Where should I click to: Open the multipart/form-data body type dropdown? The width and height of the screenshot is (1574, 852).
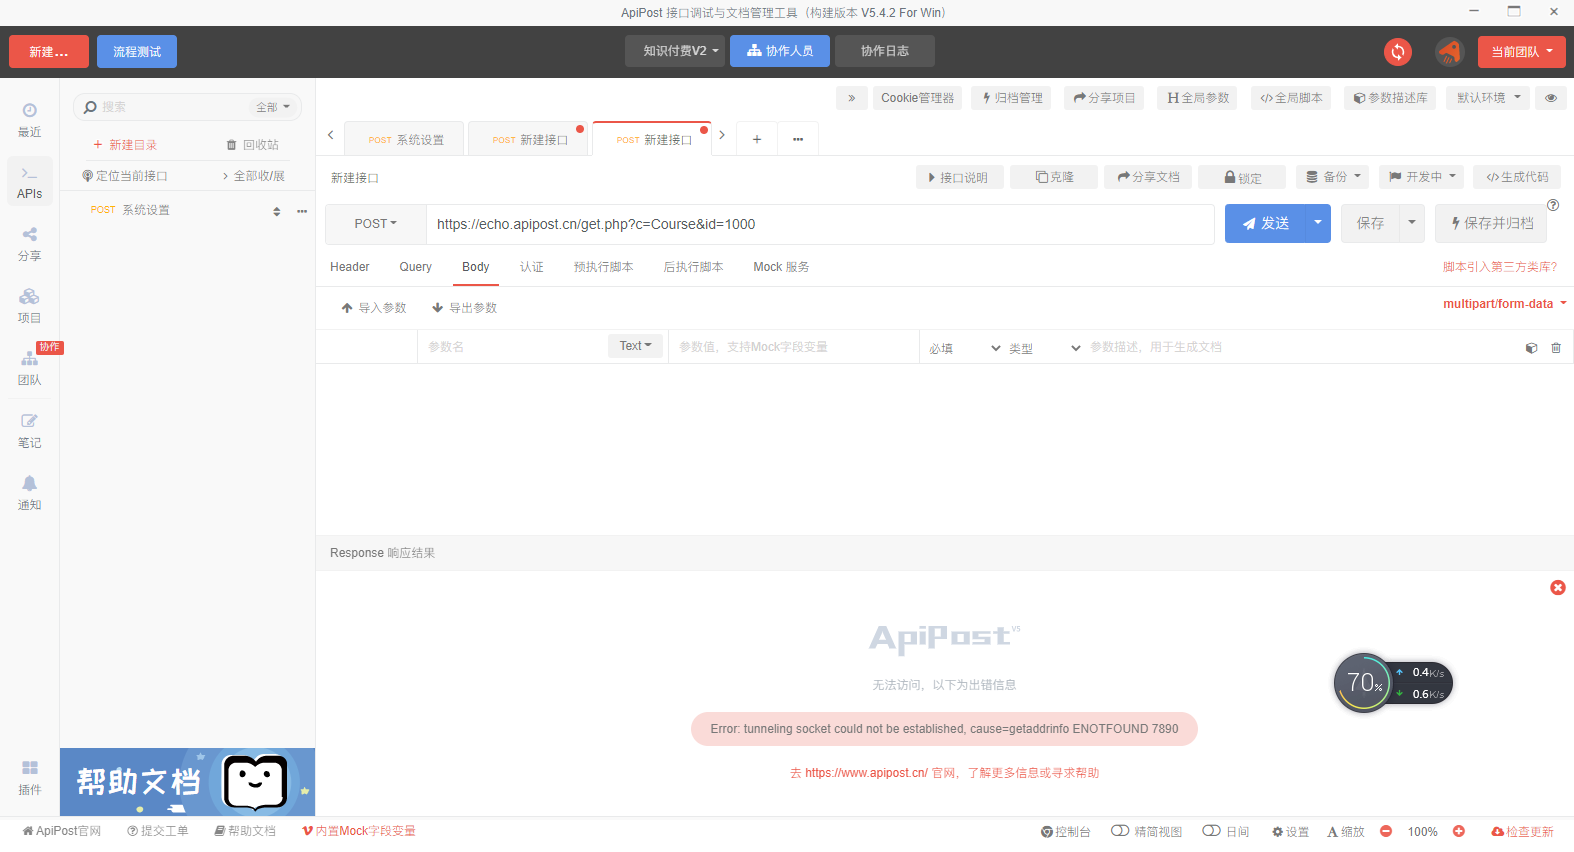[1504, 304]
